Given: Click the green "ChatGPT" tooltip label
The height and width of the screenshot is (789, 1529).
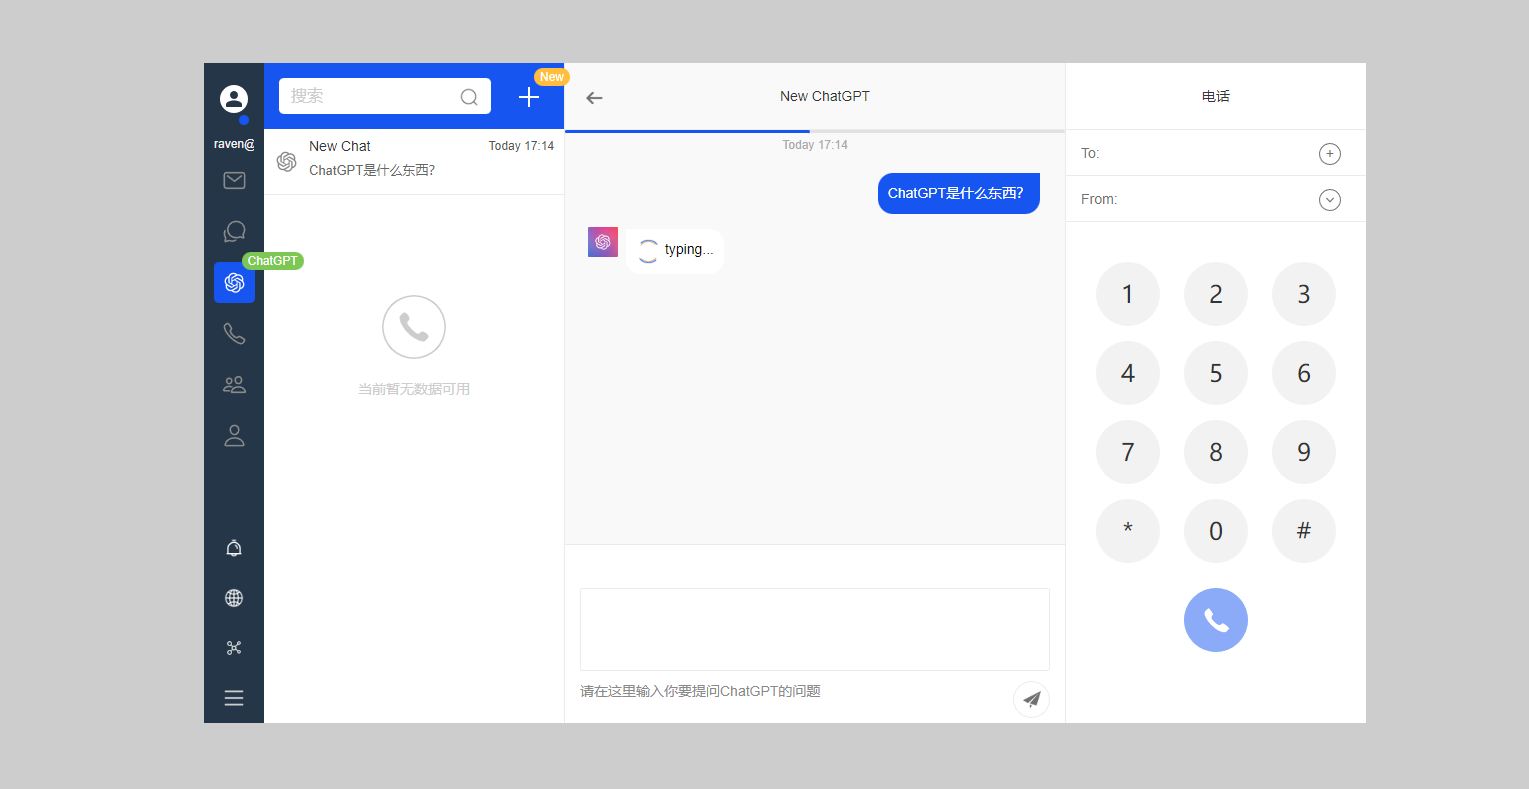Looking at the screenshot, I should click(x=273, y=261).
